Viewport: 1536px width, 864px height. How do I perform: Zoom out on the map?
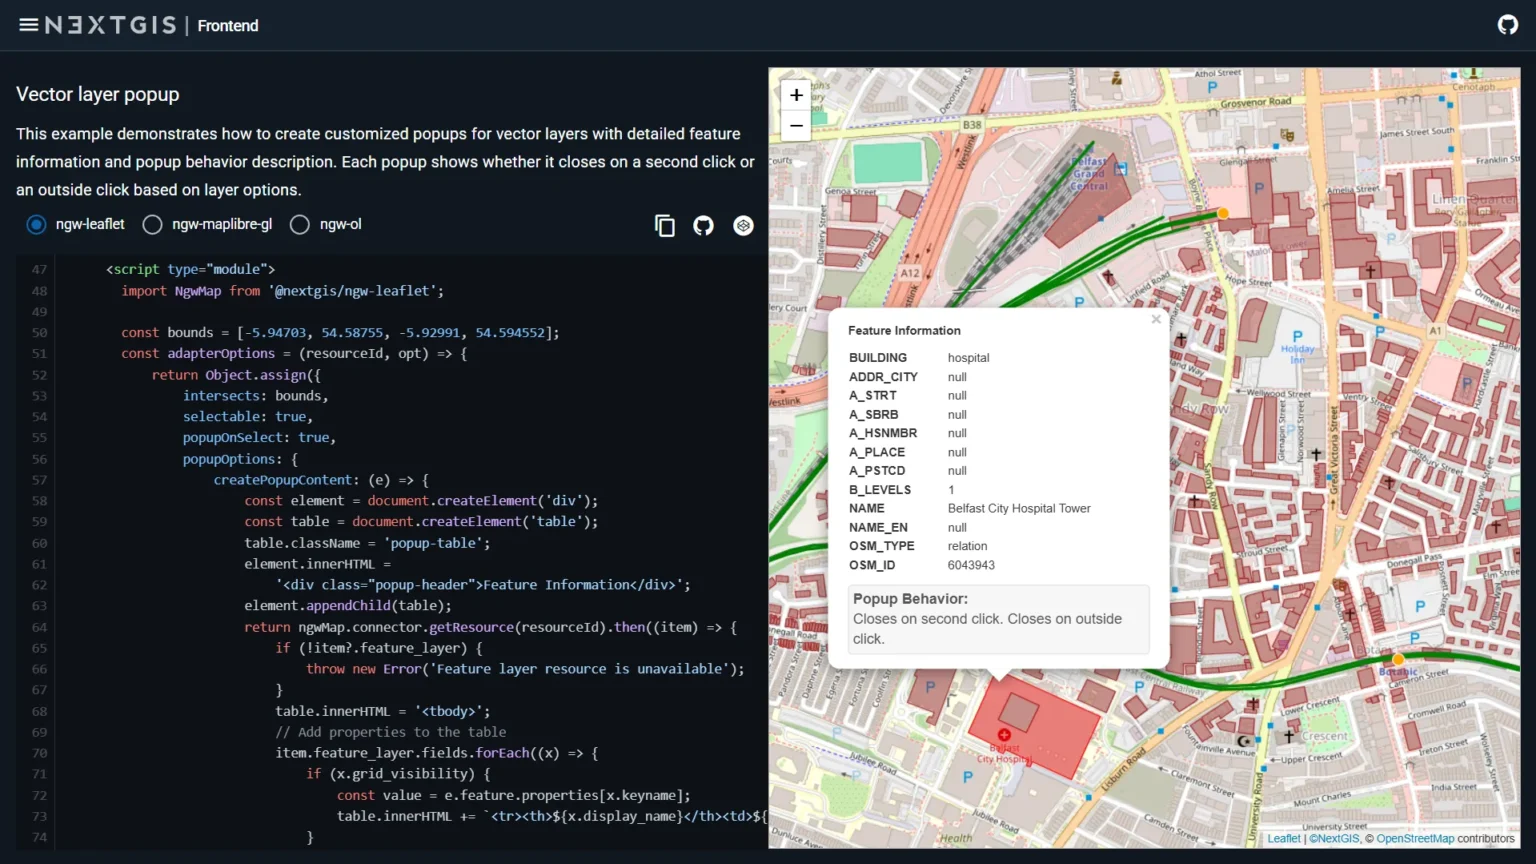pyautogui.click(x=796, y=126)
